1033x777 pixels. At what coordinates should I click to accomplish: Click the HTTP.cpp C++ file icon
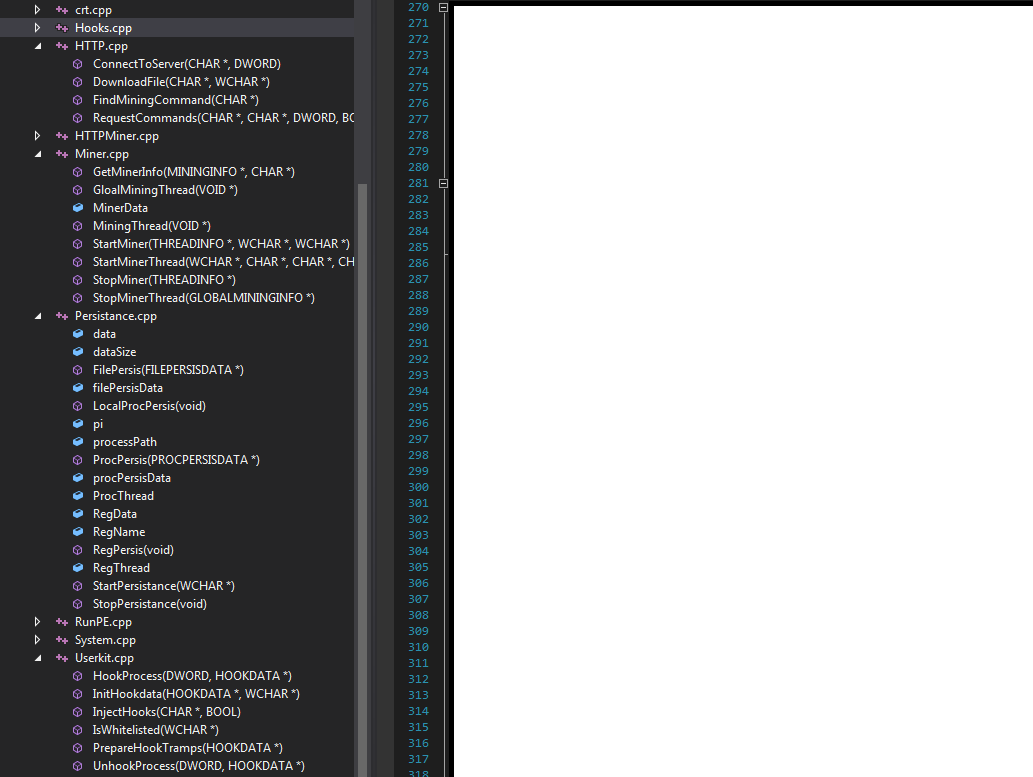tap(62, 46)
